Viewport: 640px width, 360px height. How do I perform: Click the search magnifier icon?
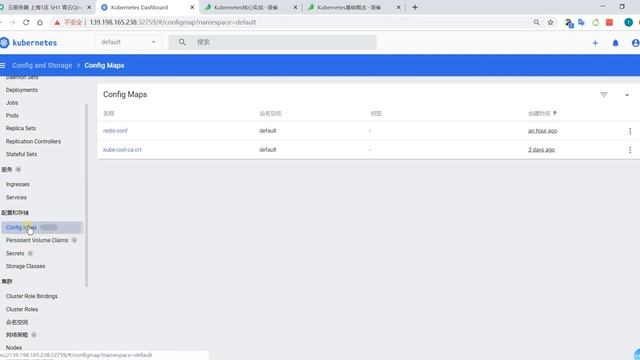pyautogui.click(x=182, y=42)
